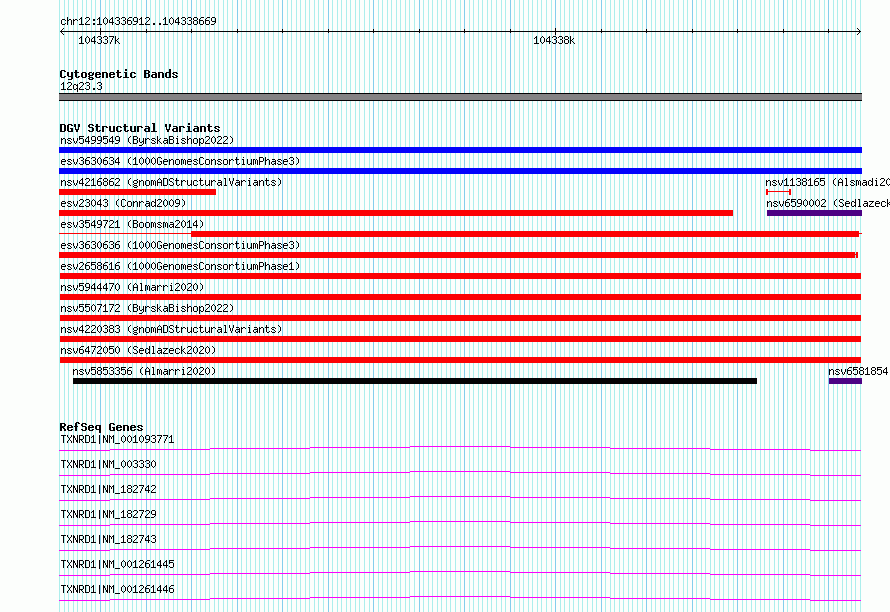Click transcript label TXNRD1|NM_182742
Image resolution: width=890 pixels, height=612 pixels.
(108, 489)
